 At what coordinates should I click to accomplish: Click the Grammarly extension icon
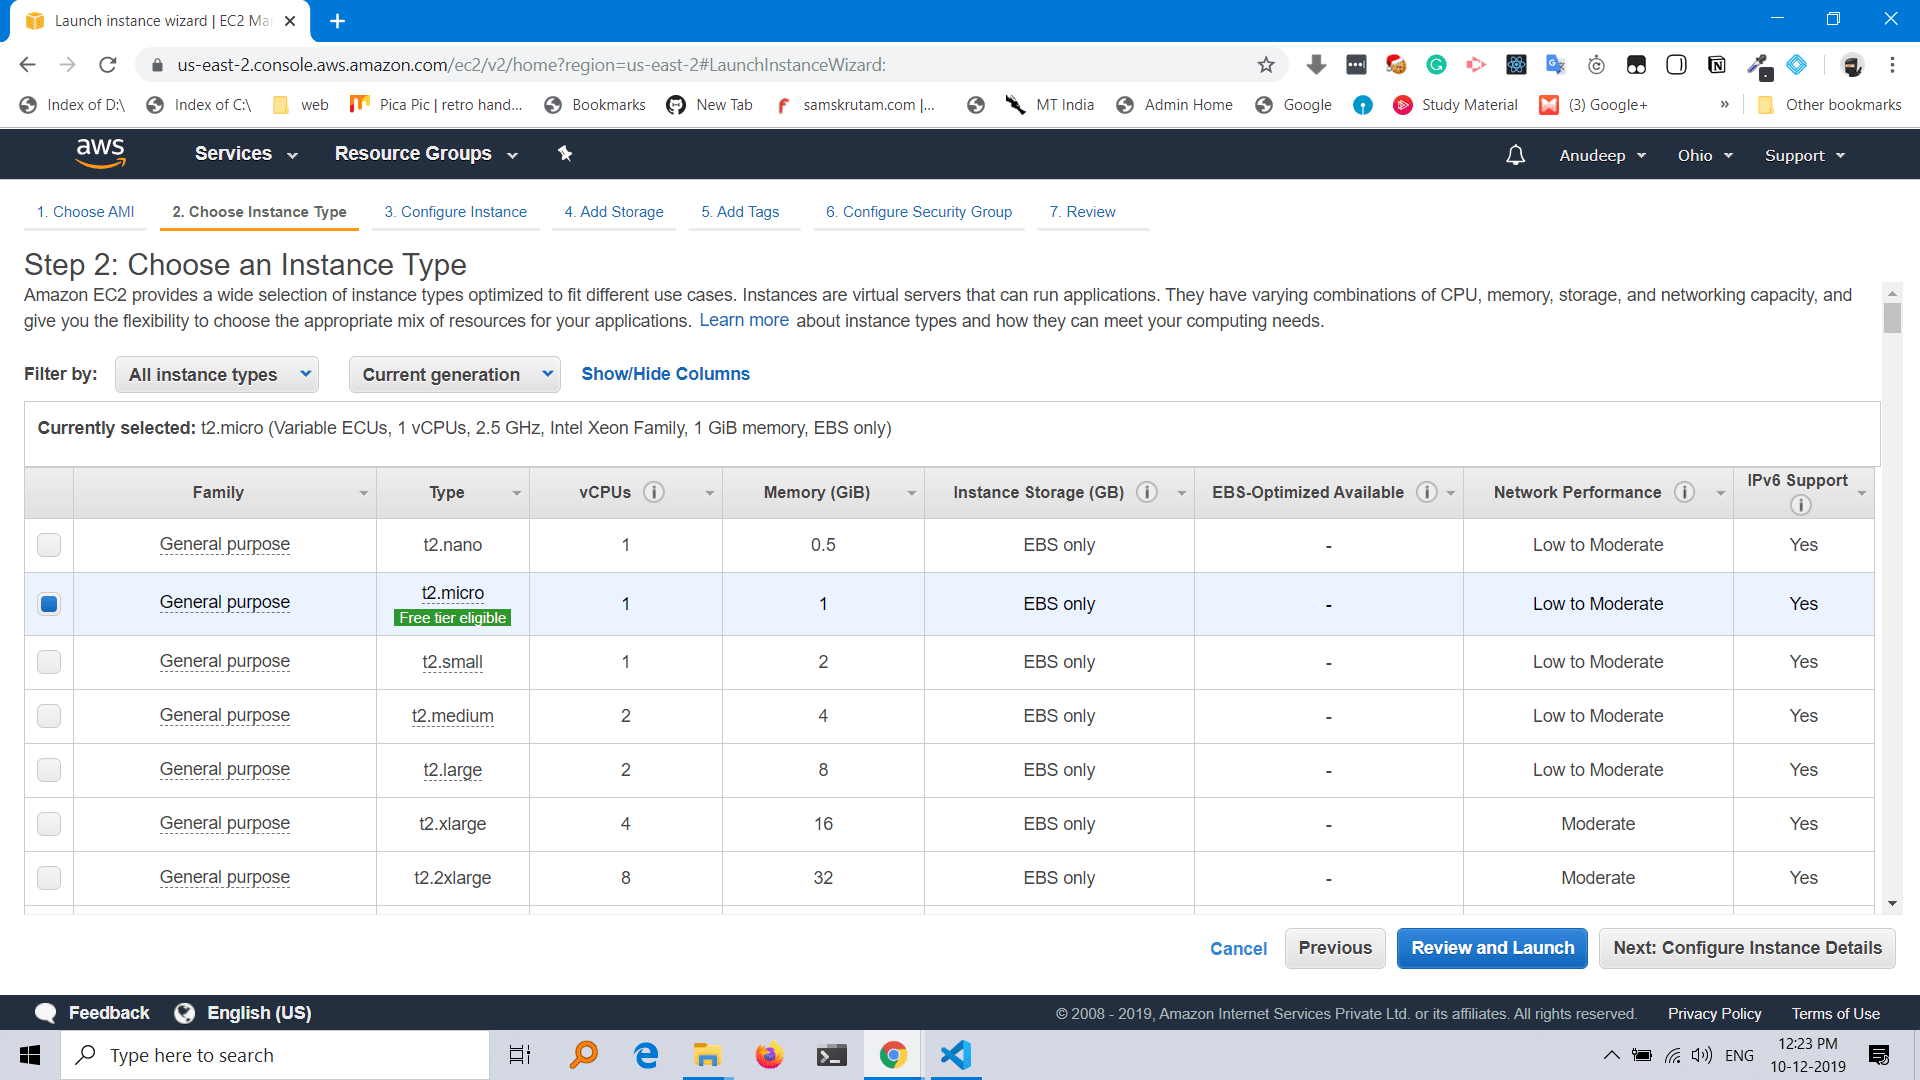click(1436, 65)
